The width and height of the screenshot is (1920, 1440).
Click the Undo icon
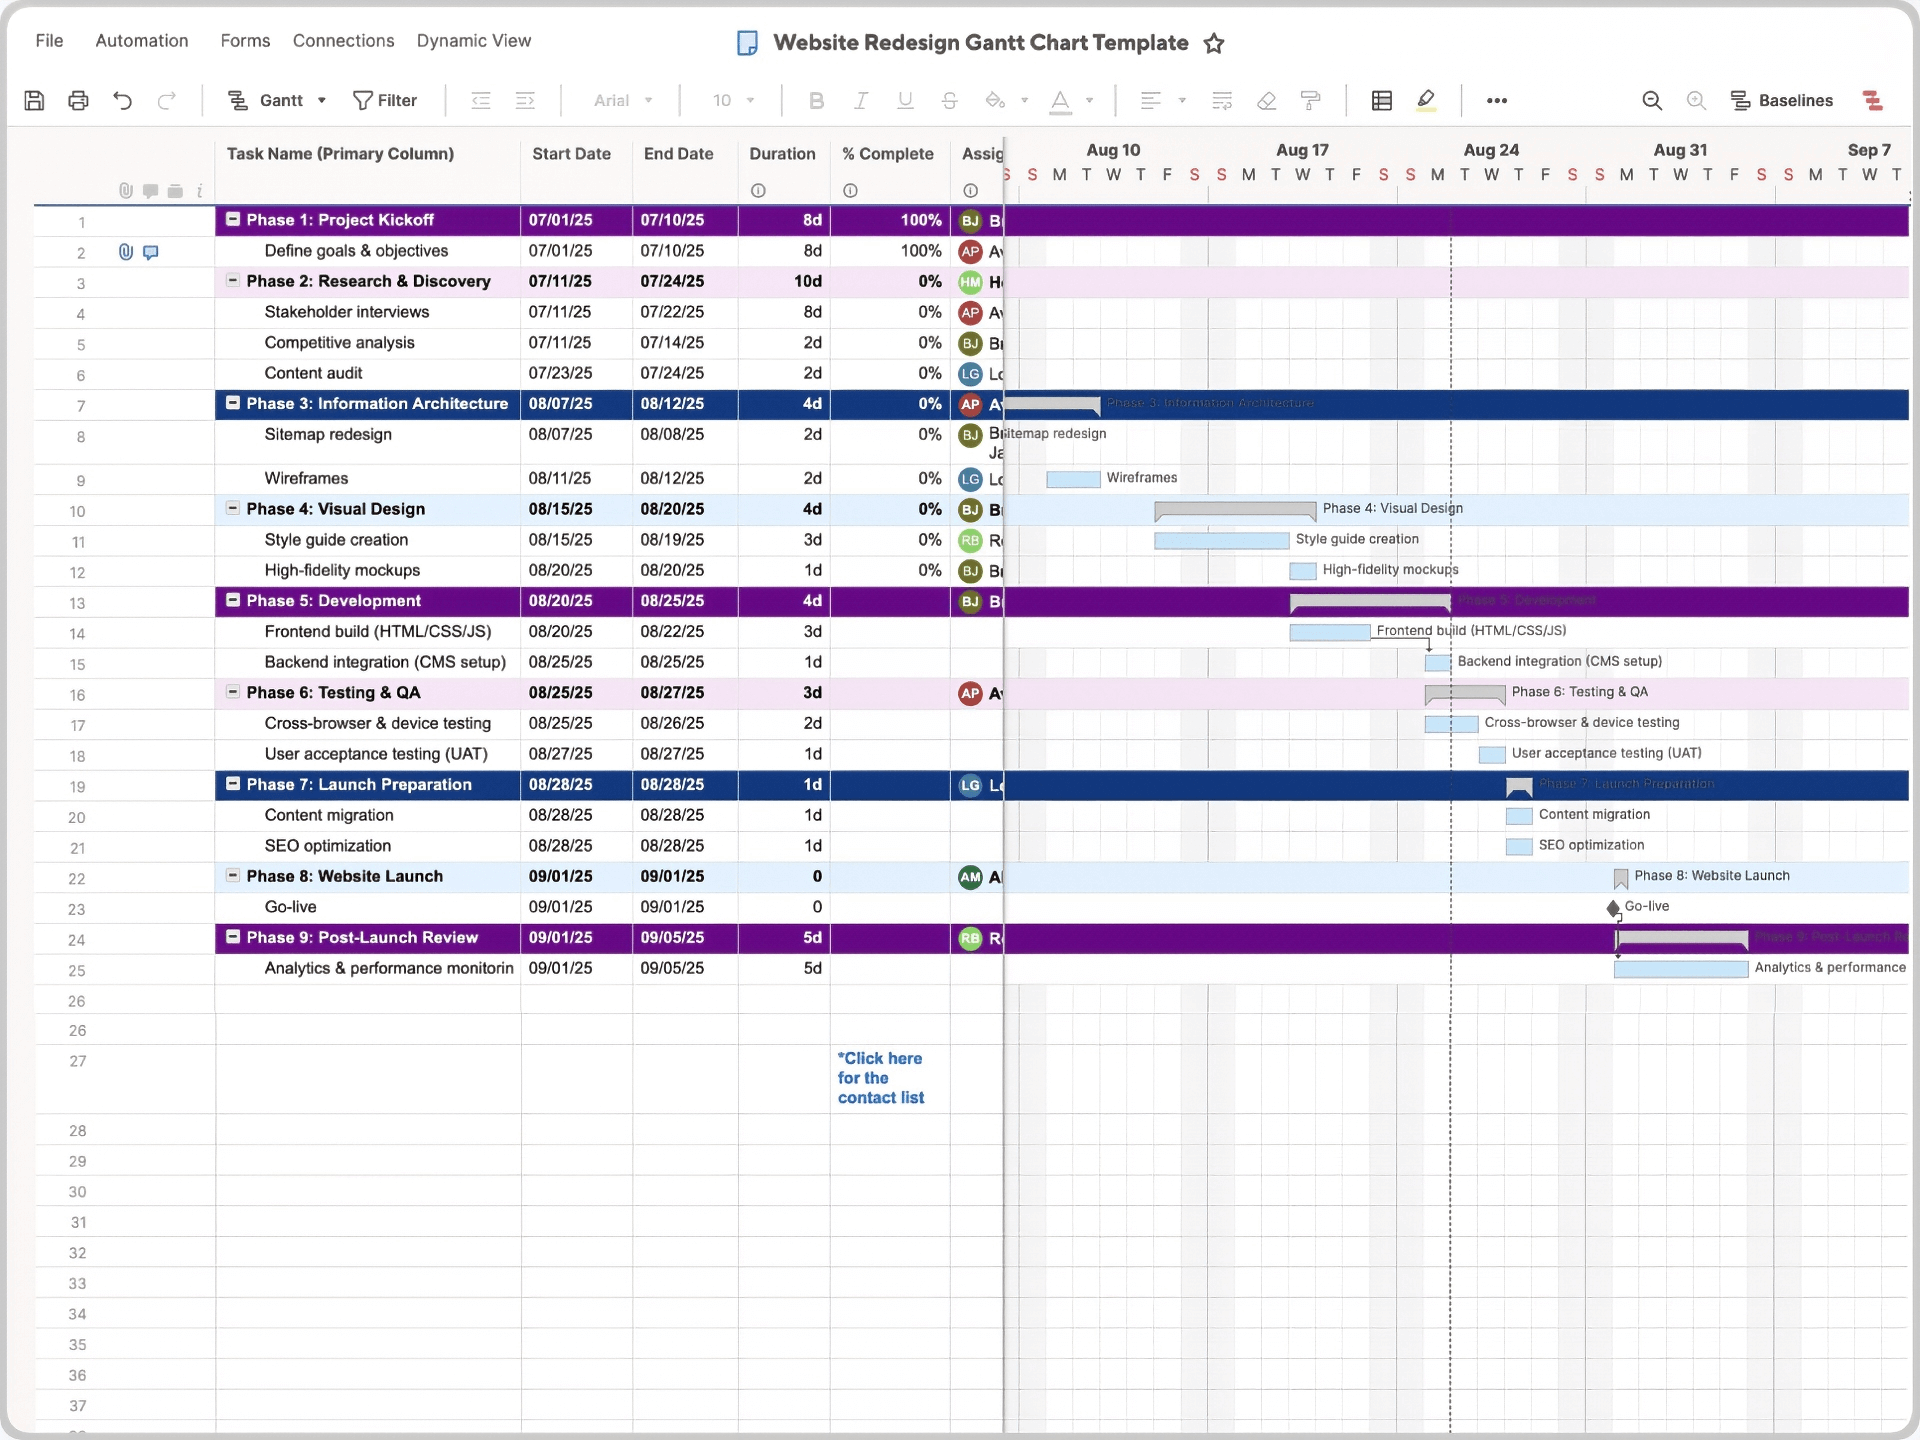pyautogui.click(x=122, y=100)
